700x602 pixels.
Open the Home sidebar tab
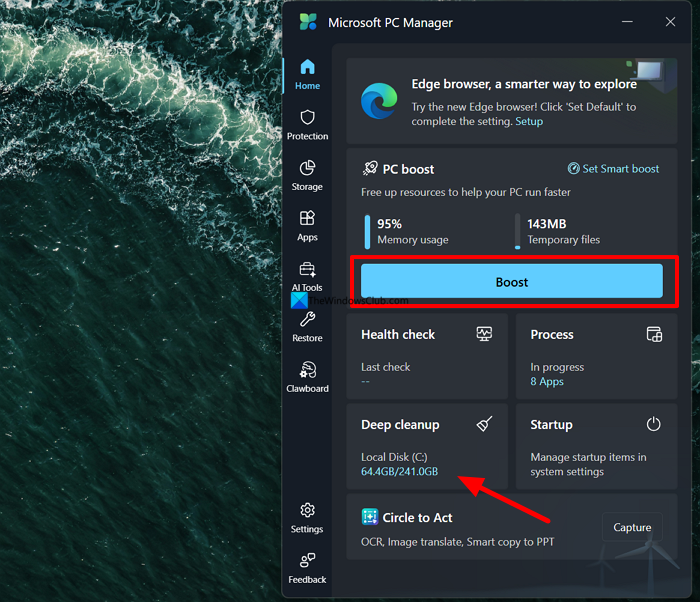307,75
